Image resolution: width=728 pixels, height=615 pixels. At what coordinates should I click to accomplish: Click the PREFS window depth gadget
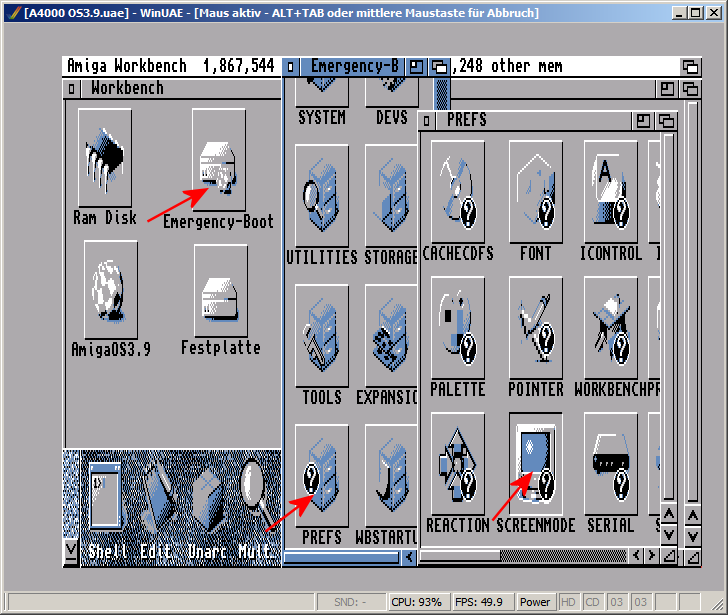point(666,121)
